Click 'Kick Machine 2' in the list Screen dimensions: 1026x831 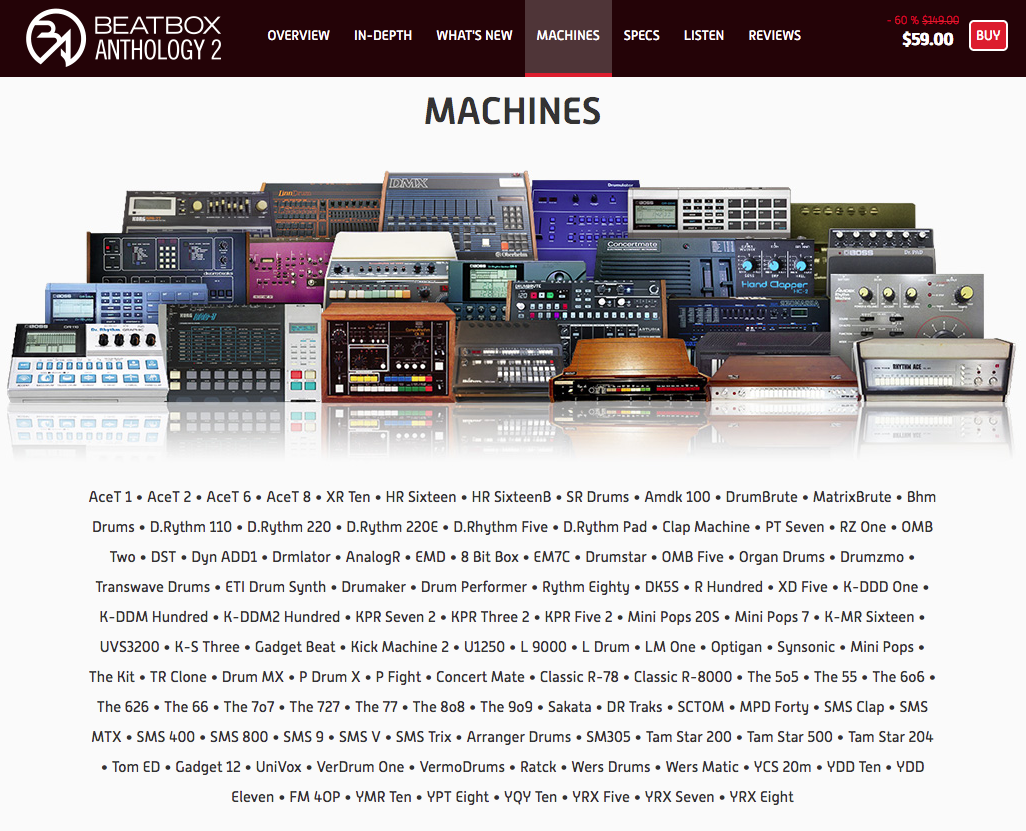pos(400,648)
